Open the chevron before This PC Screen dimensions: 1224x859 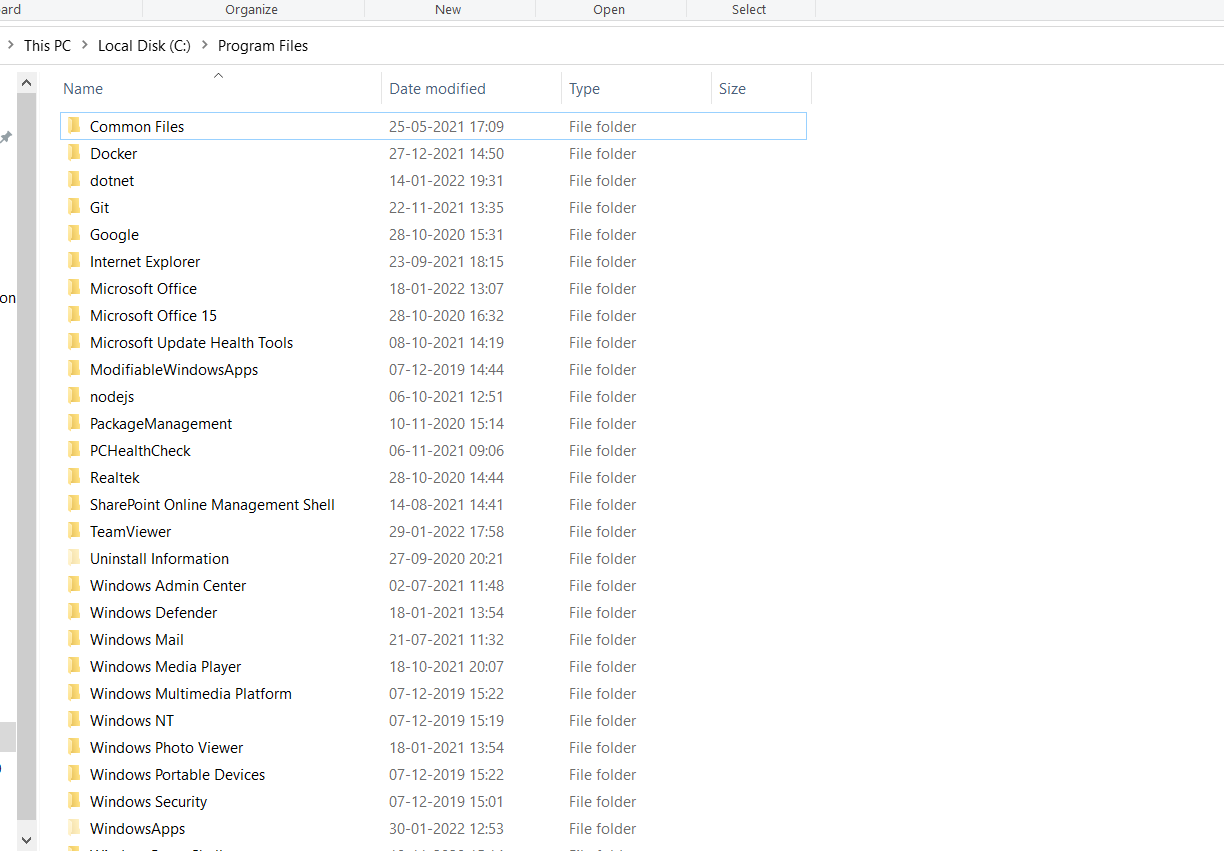point(10,45)
